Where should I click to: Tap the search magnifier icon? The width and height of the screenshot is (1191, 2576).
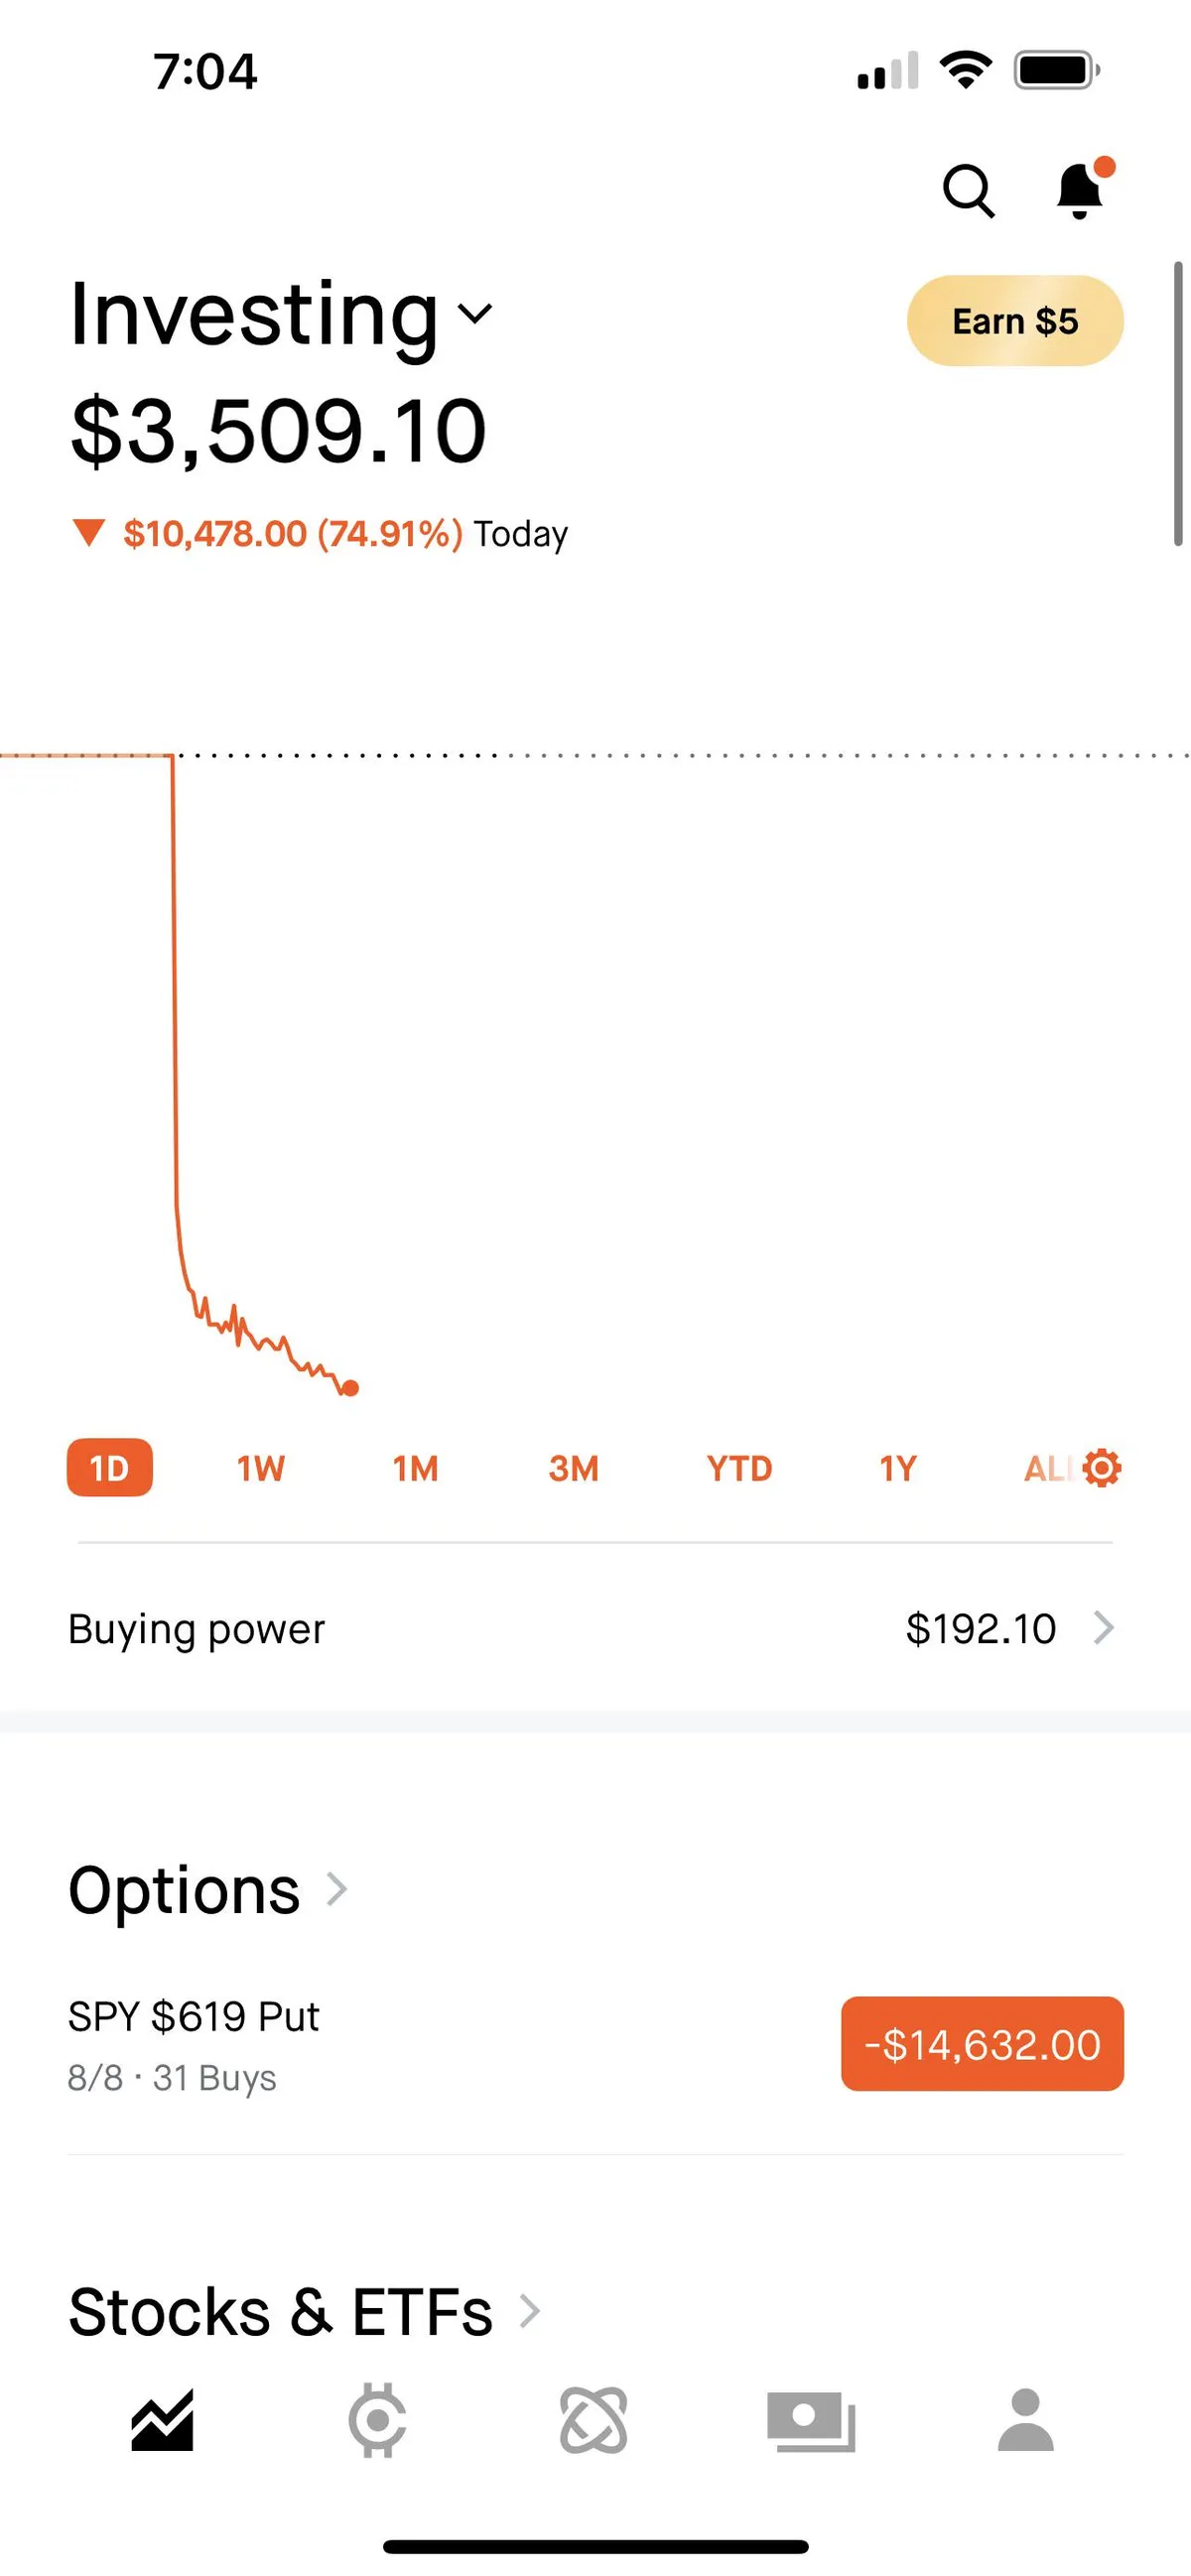[x=968, y=190]
